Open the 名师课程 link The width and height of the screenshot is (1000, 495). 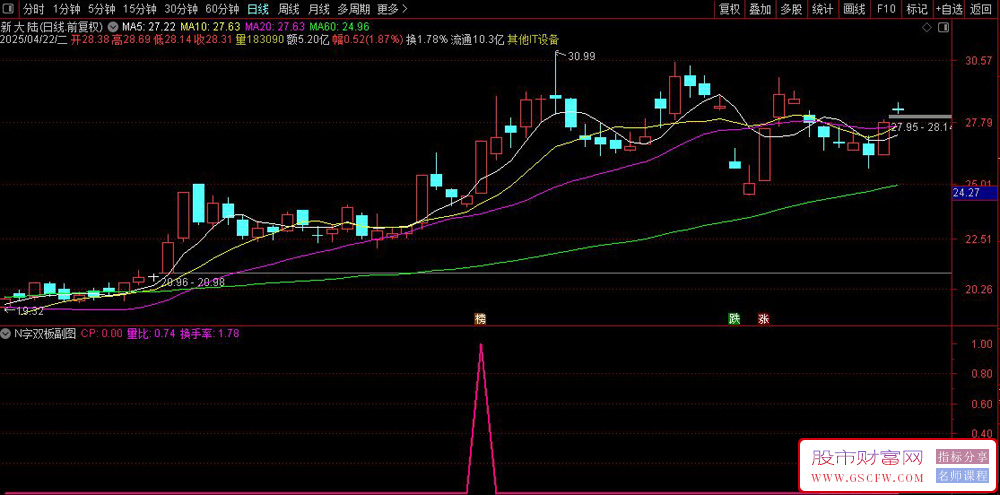click(962, 475)
